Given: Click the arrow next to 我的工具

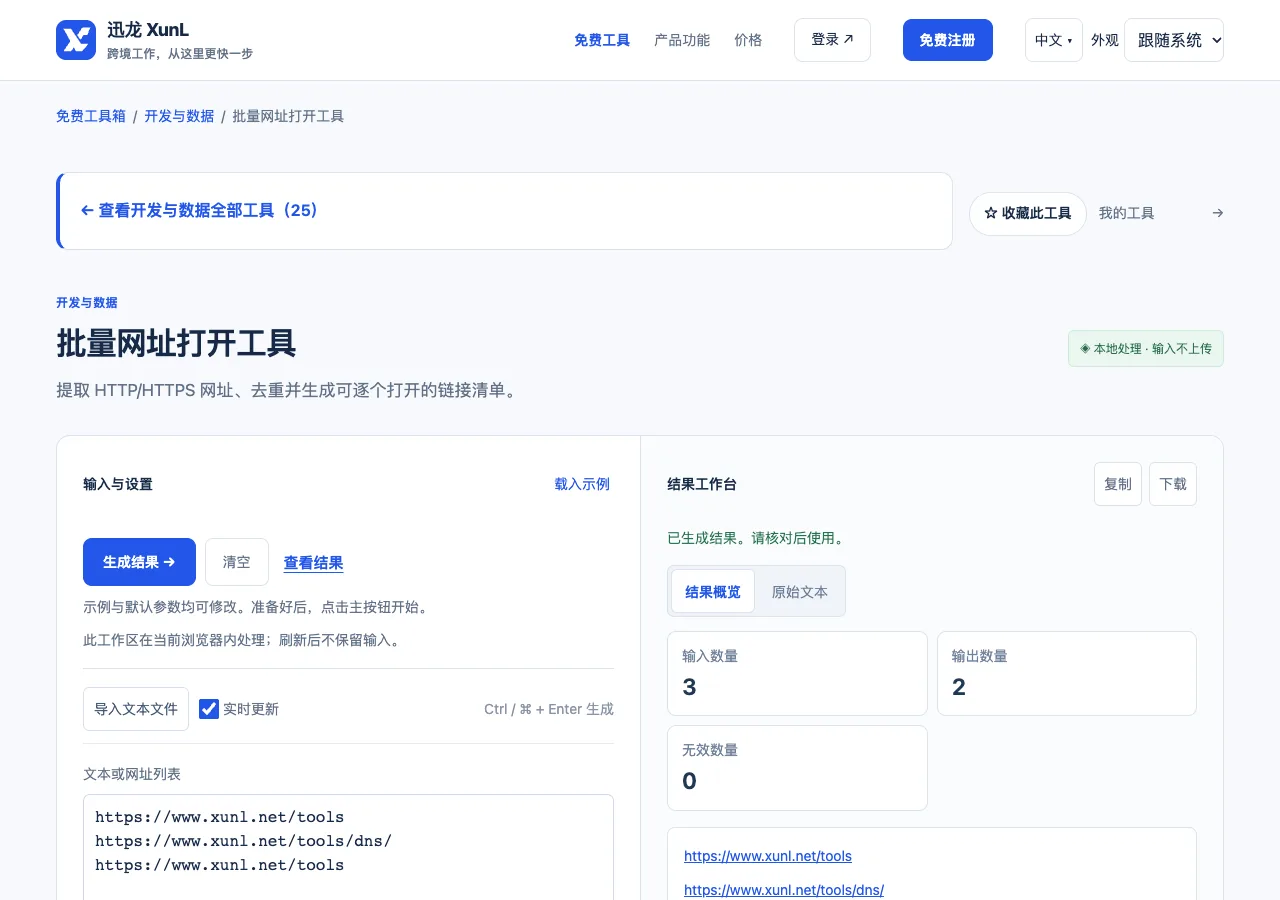Looking at the screenshot, I should (1217, 213).
